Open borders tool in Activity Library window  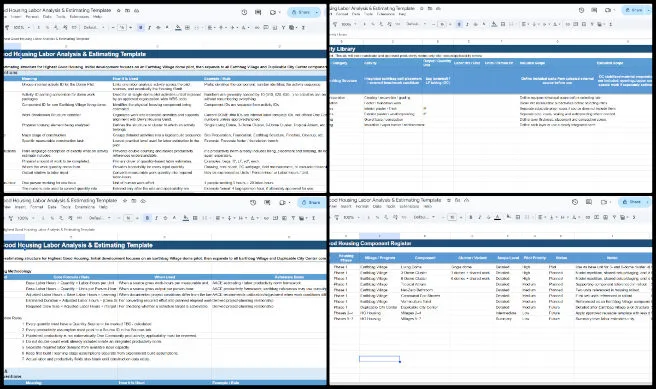(x=503, y=24)
